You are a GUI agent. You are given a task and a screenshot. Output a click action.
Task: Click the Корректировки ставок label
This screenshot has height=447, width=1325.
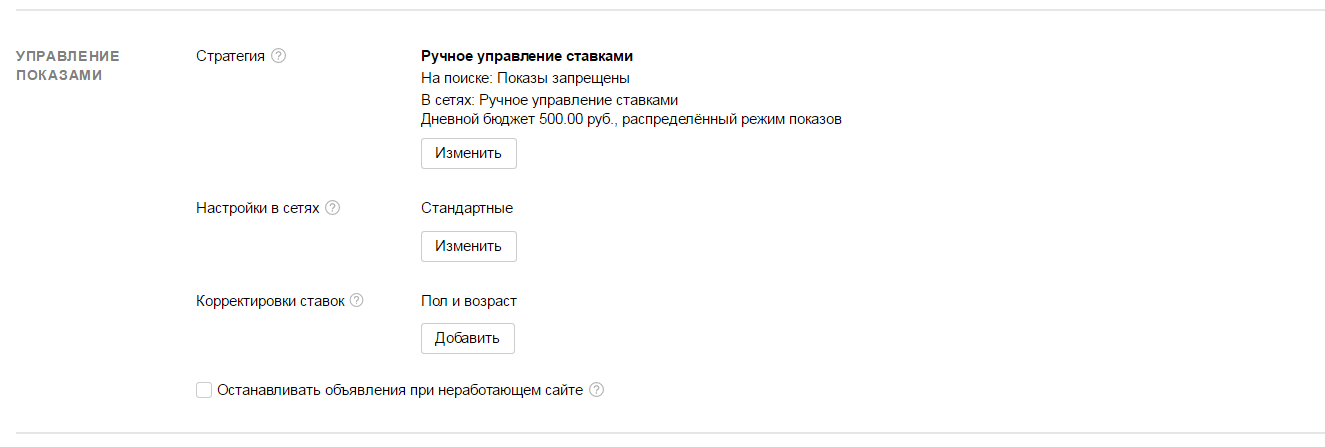[270, 300]
